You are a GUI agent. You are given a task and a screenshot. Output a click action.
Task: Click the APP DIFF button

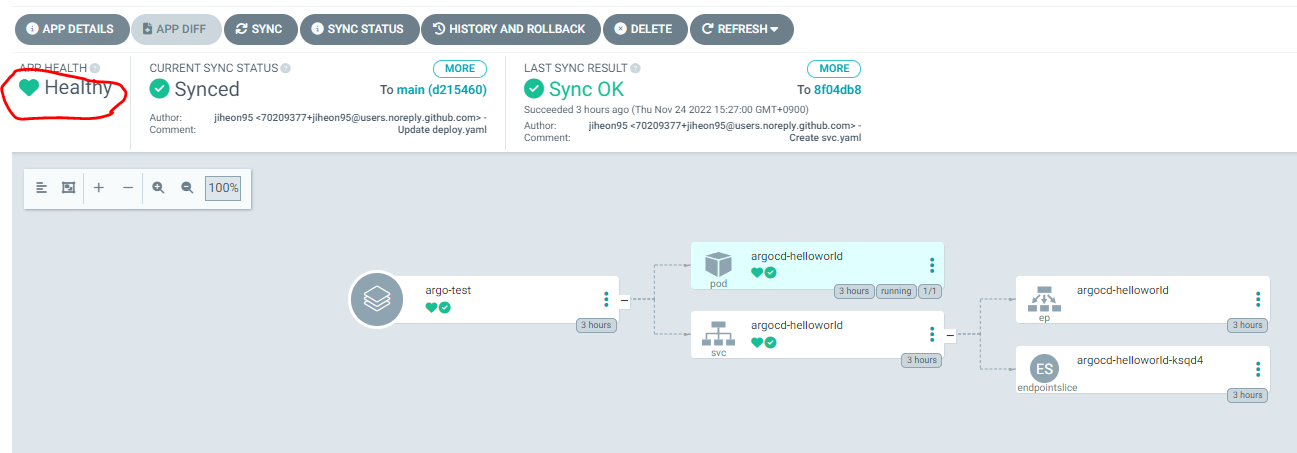(175, 29)
